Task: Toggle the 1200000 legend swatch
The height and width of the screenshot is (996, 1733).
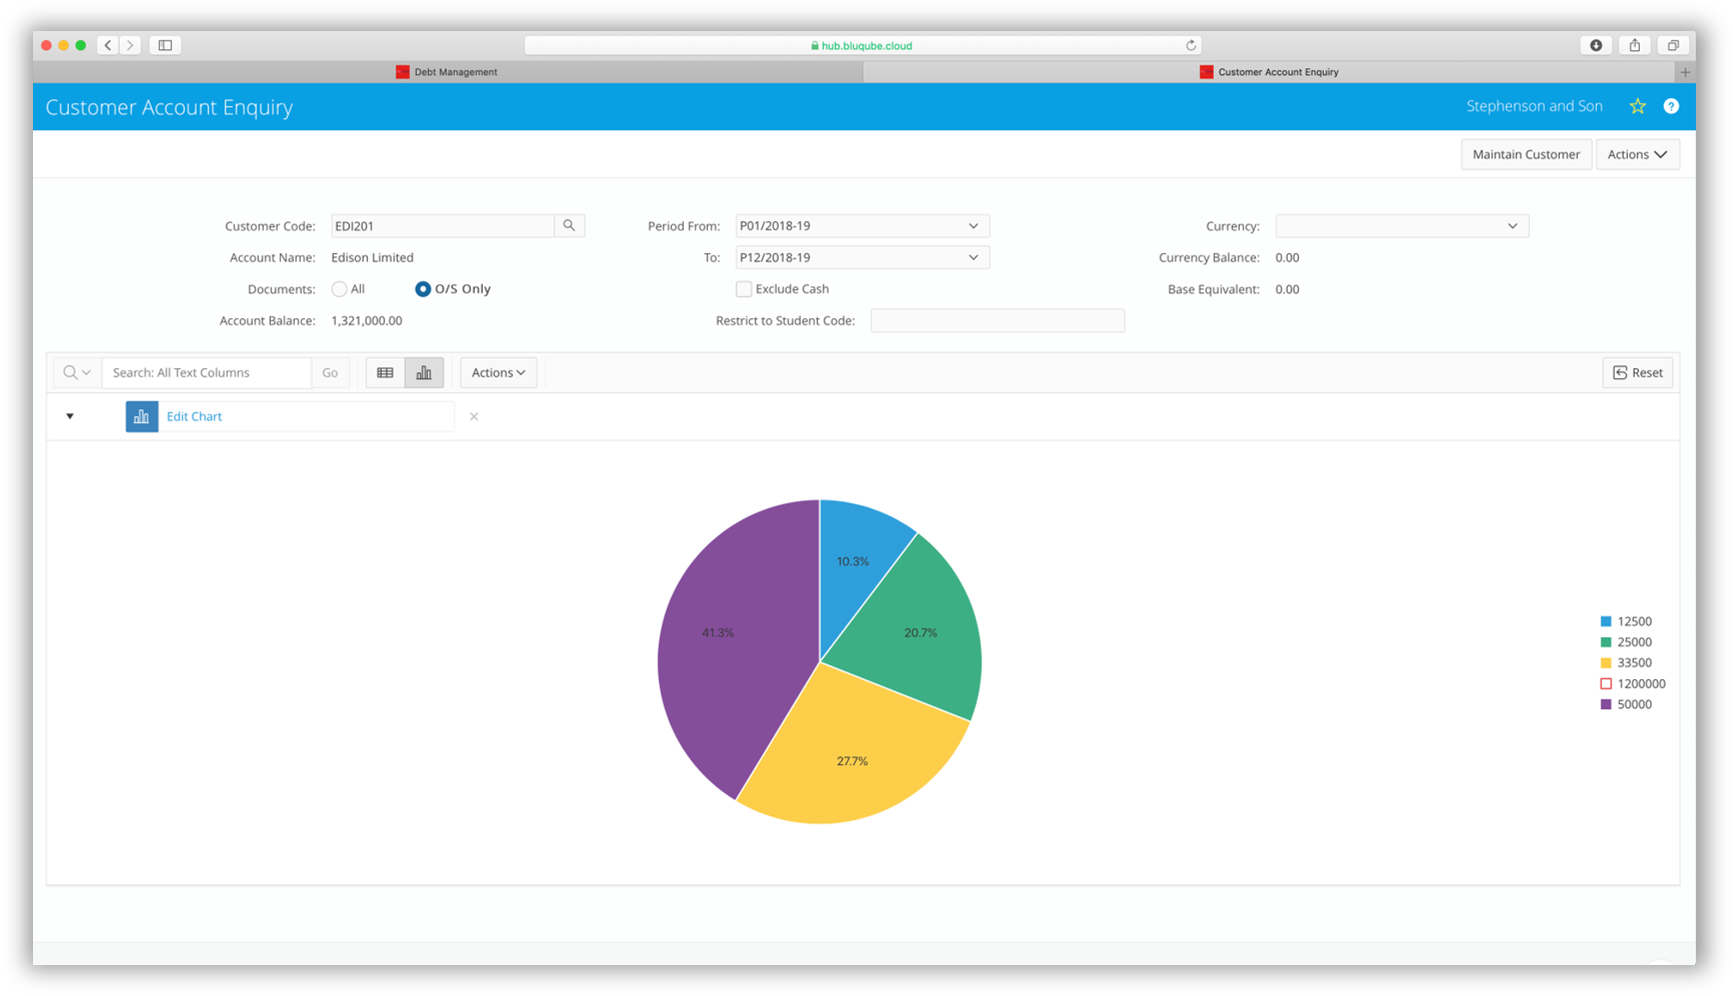Action: (x=1606, y=684)
